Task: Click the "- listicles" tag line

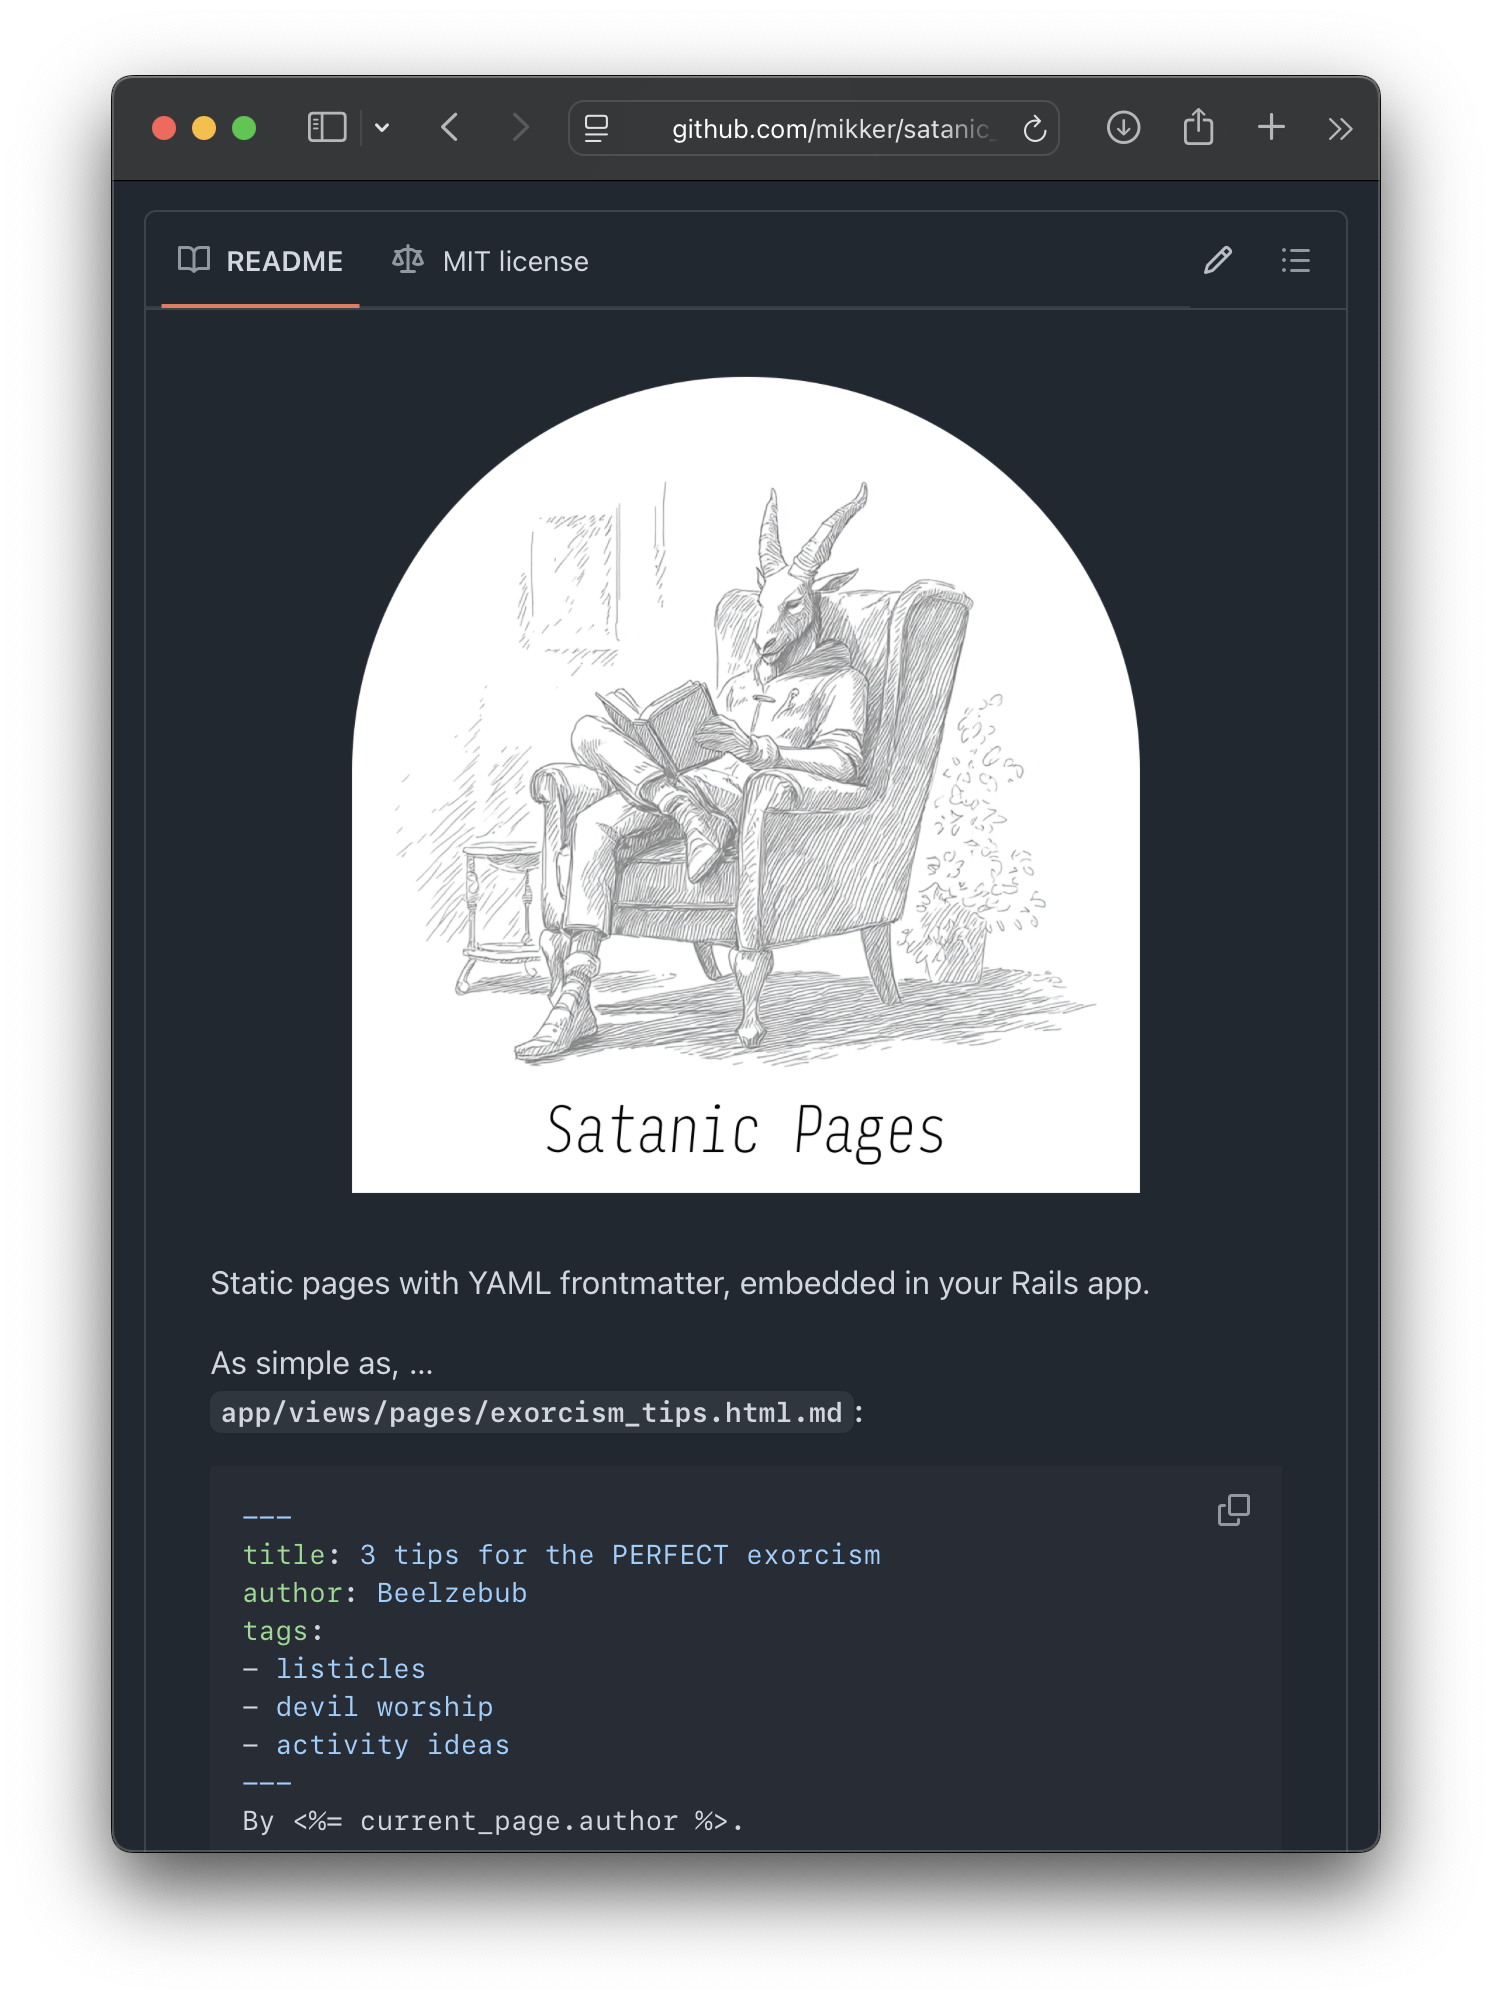Action: coord(334,1669)
